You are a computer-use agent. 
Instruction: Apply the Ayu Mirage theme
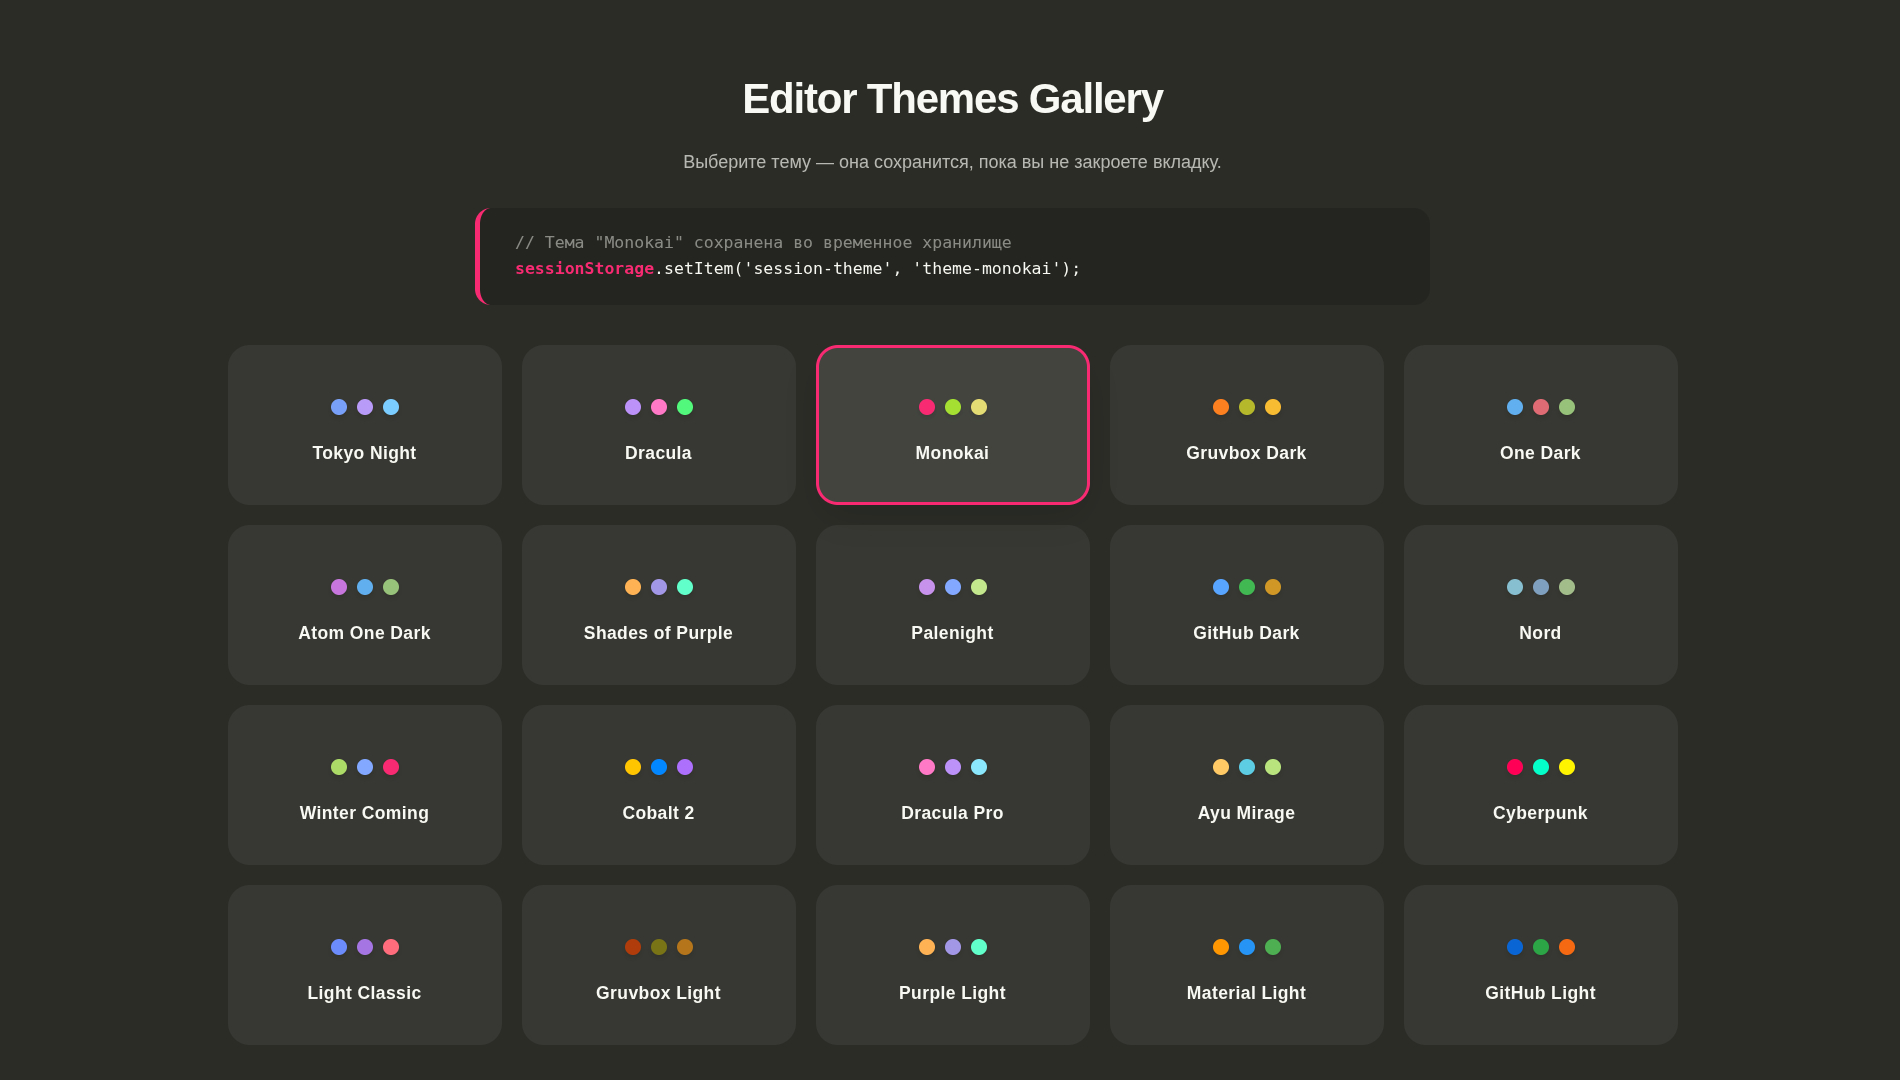(x=1246, y=785)
